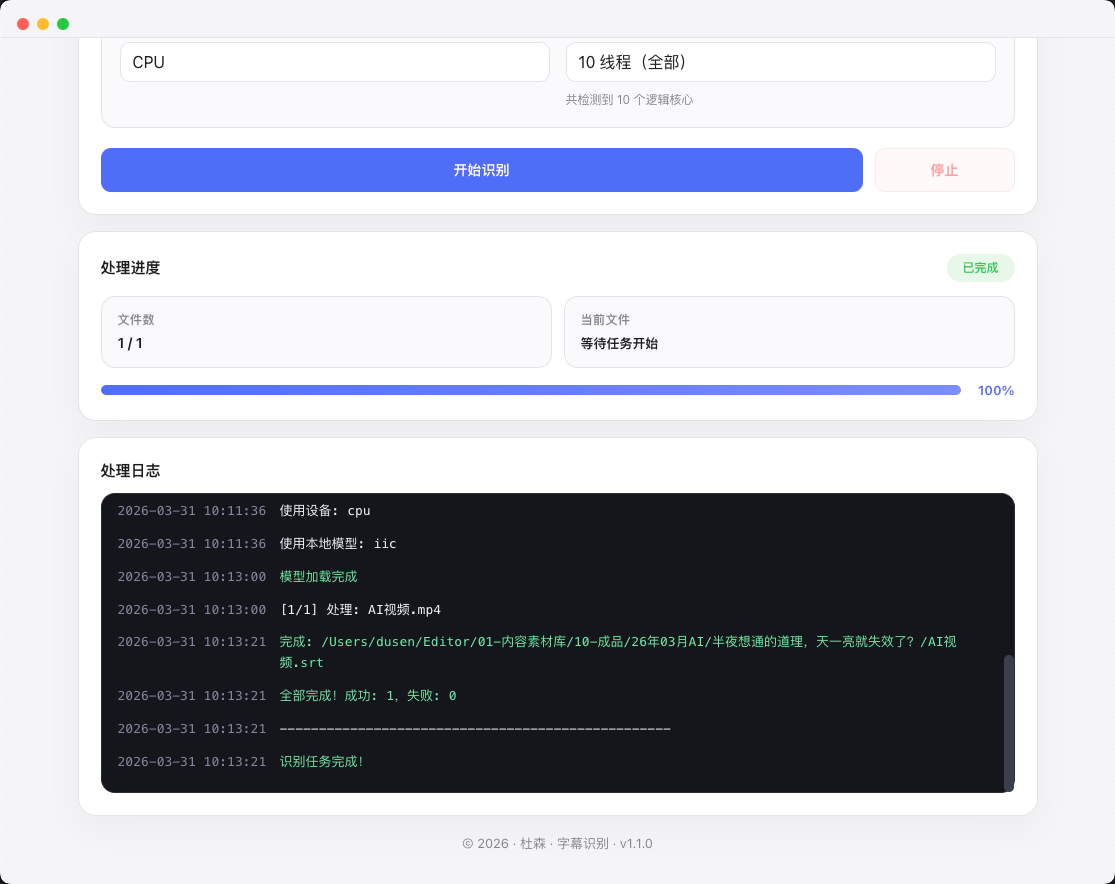
Task: Open the CPU device selector
Action: point(334,62)
